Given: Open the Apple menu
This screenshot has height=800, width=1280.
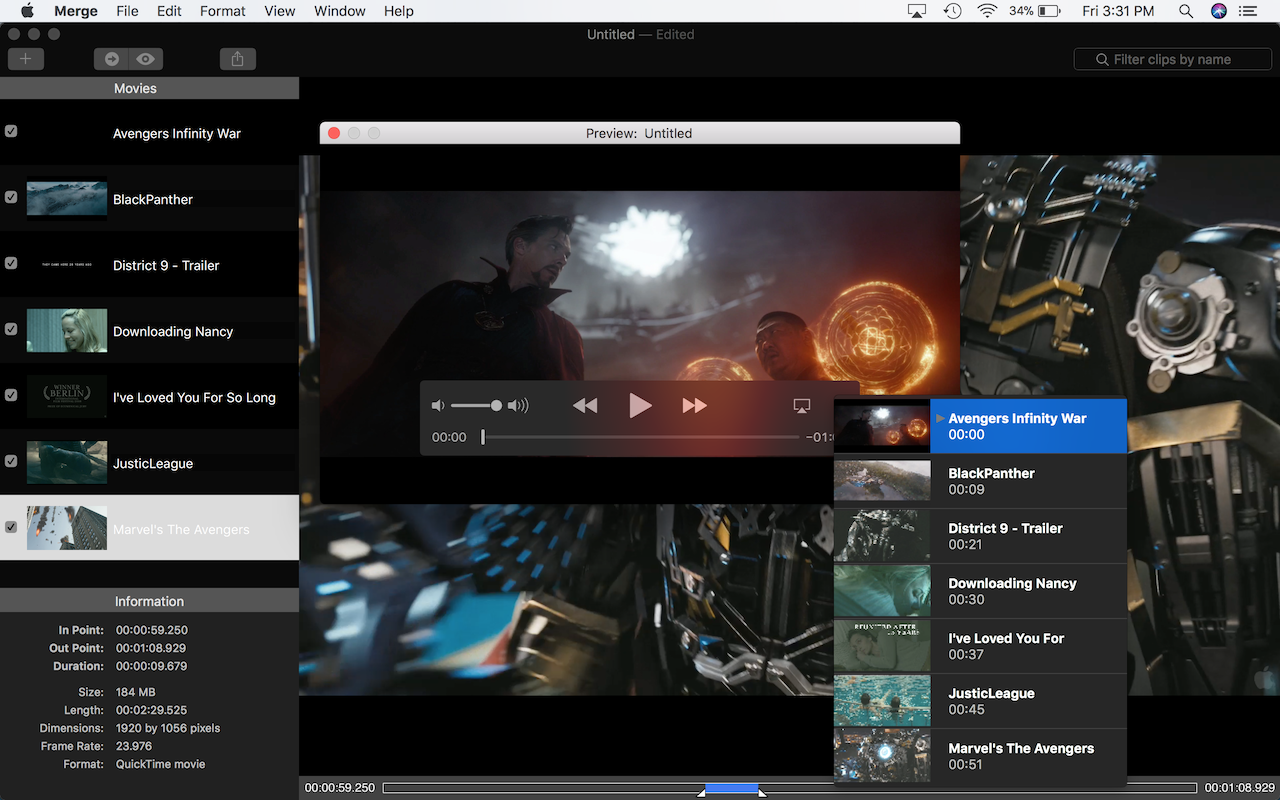Looking at the screenshot, I should pos(27,11).
